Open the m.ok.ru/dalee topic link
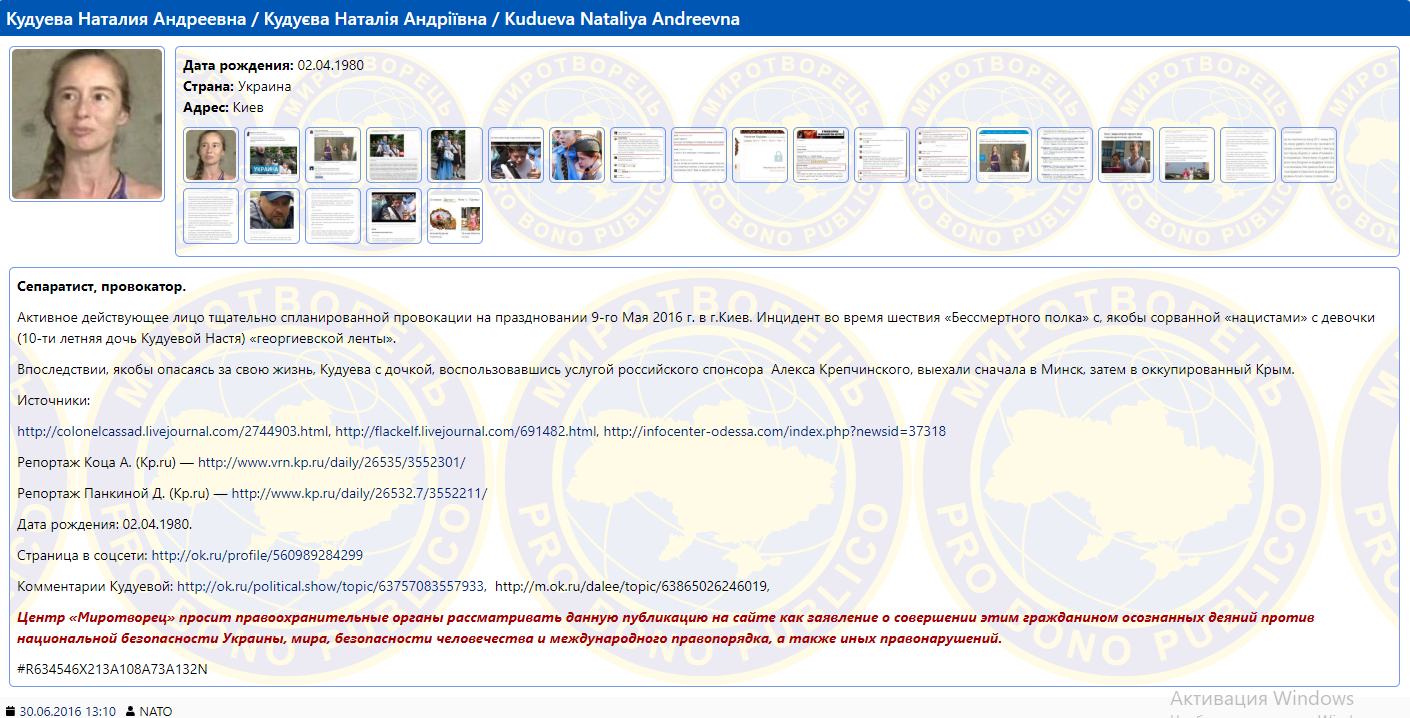 (631, 586)
